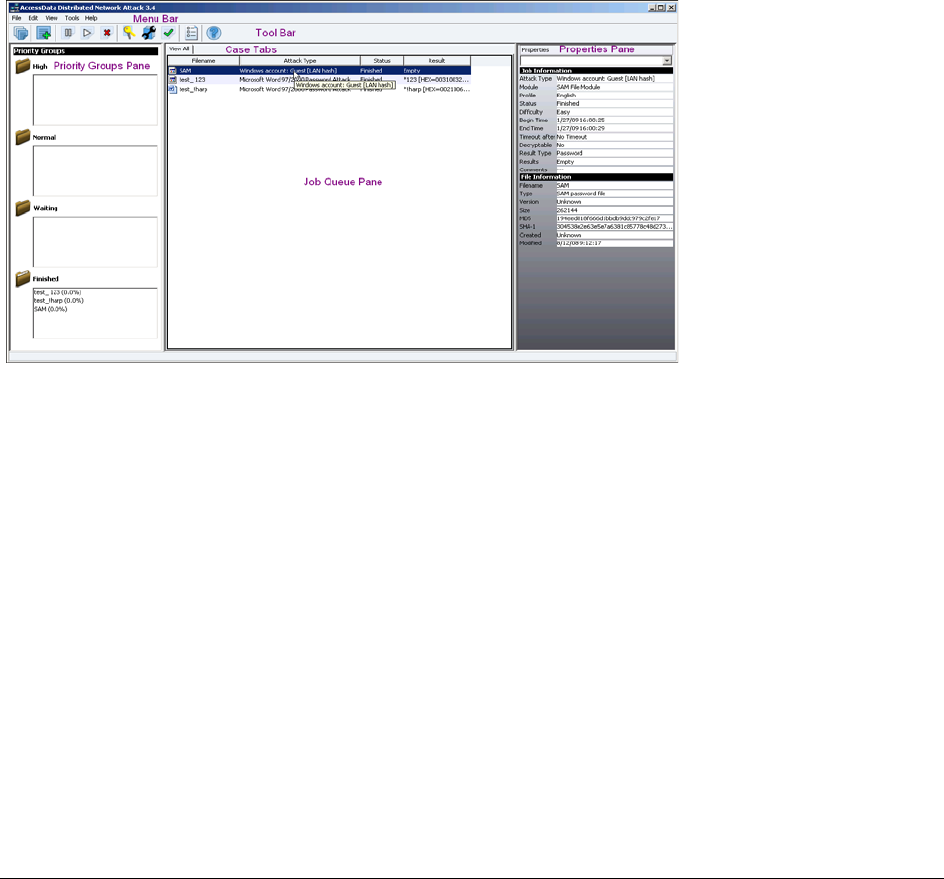
Task: Click the empty Normal priority list box
Action: (95, 170)
